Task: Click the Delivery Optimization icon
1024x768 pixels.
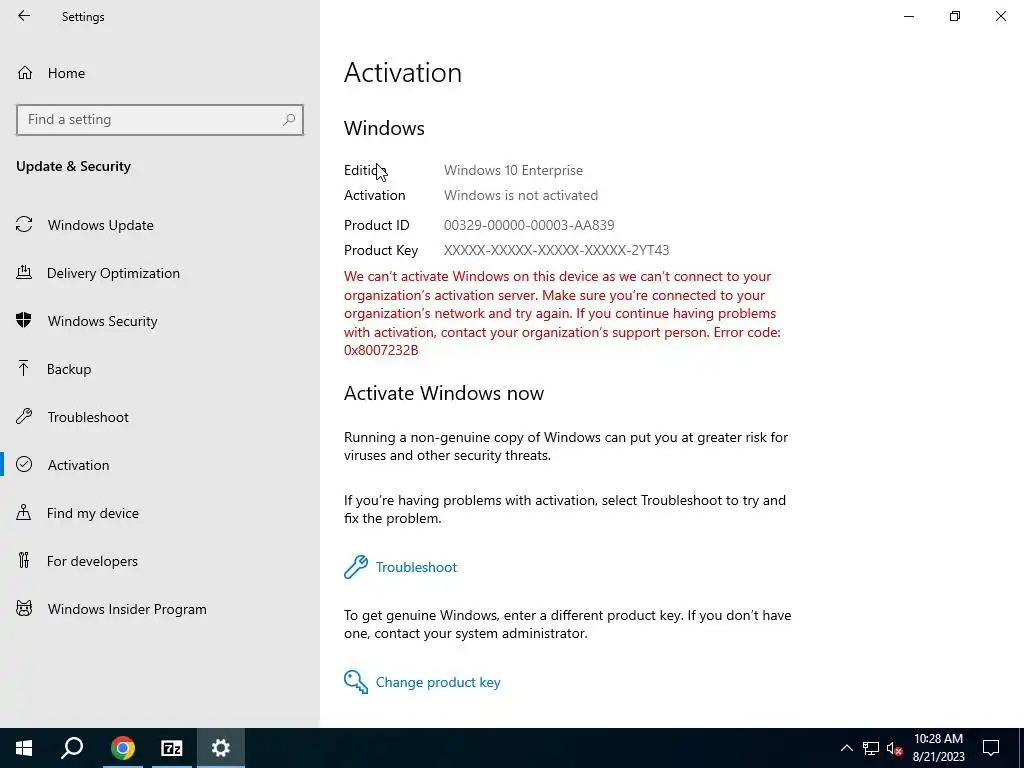Action: point(24,272)
